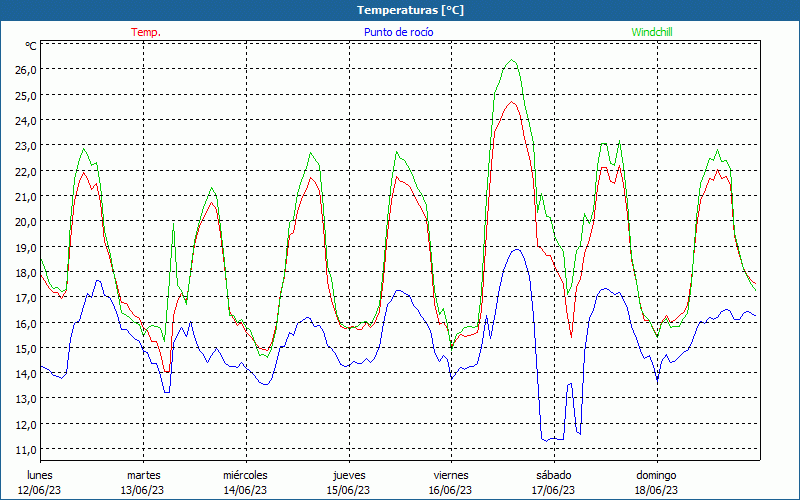Click the 'martes' day label

point(144,475)
